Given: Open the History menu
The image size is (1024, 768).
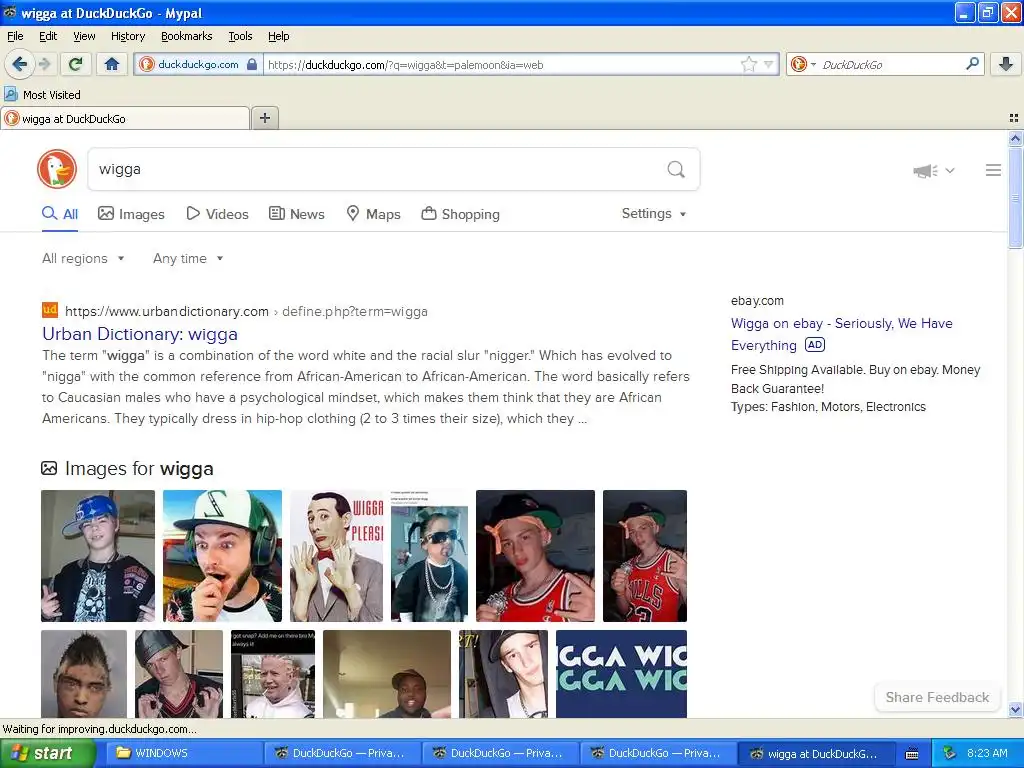Looking at the screenshot, I should [x=127, y=36].
